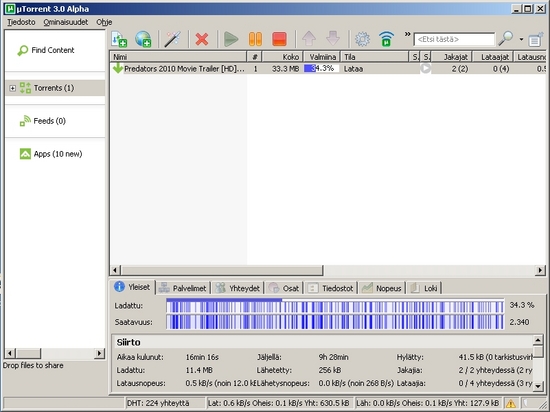Click the green download arrow status icon
Viewport: 550px width, 412px height.
118,68
